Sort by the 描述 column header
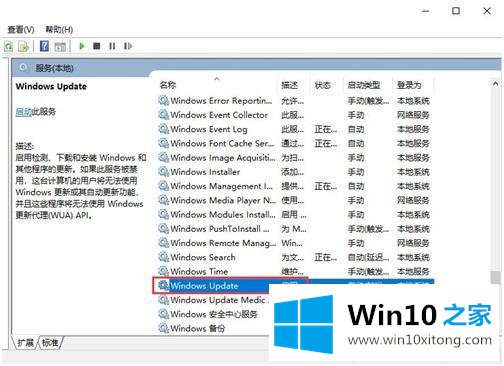 (x=289, y=85)
